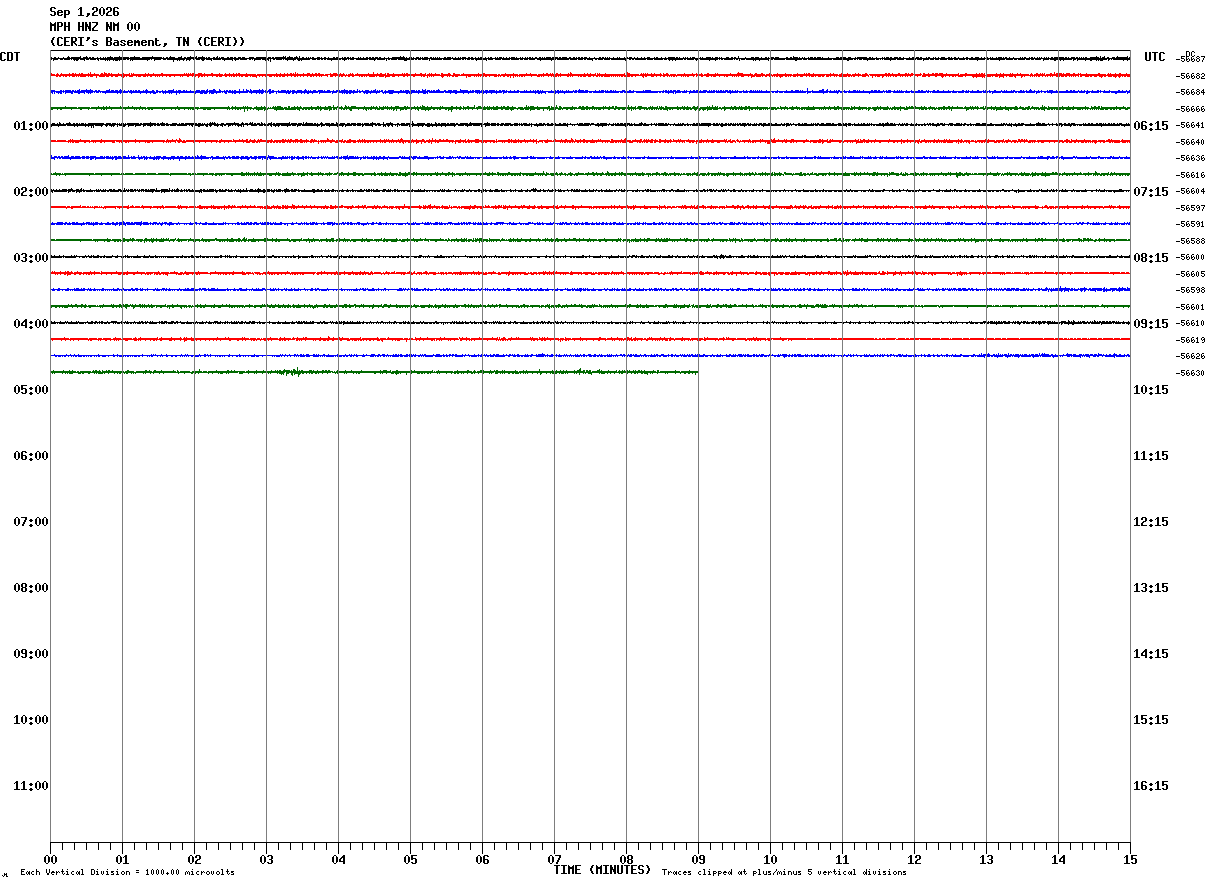Click the end of the last green trace
Screen dimensions: 1210x886
697,372
